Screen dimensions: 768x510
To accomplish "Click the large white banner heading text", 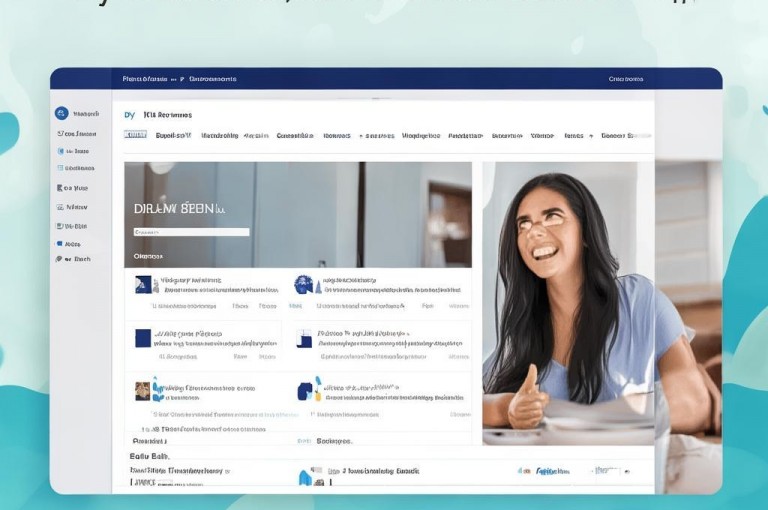I will coord(179,209).
